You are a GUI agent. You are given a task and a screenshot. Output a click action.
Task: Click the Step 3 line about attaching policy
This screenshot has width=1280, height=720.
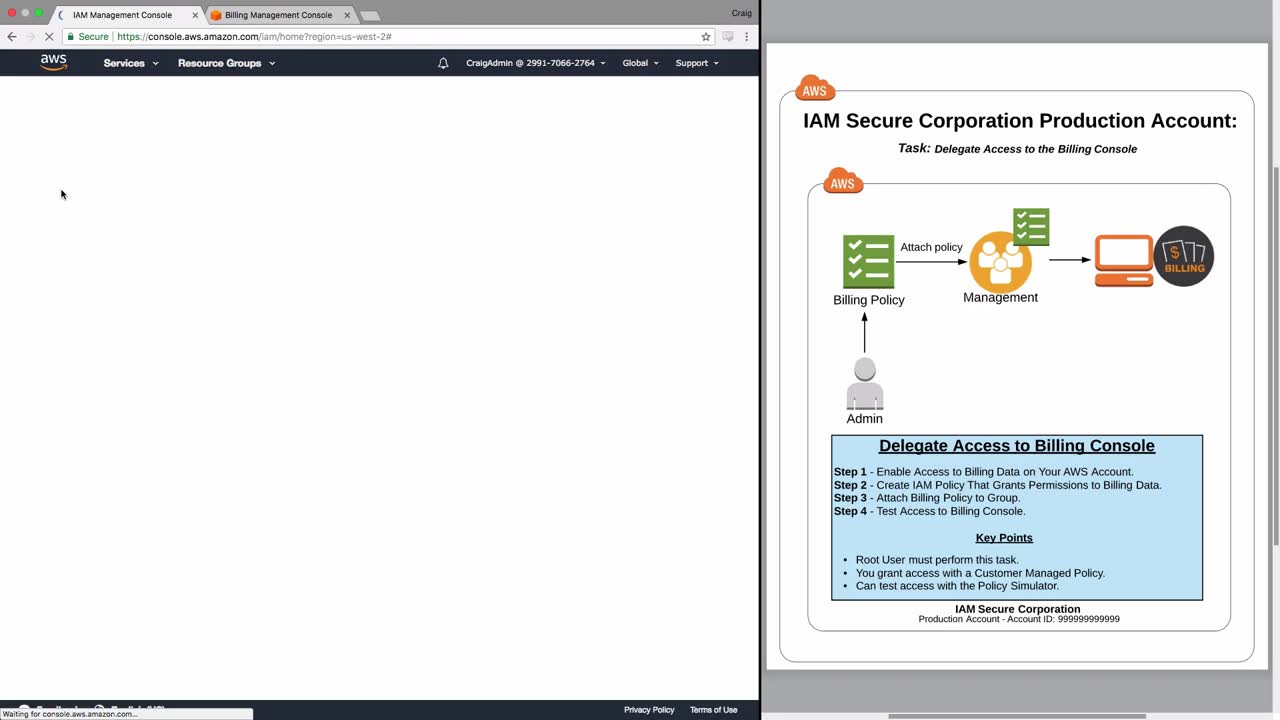tap(927, 498)
